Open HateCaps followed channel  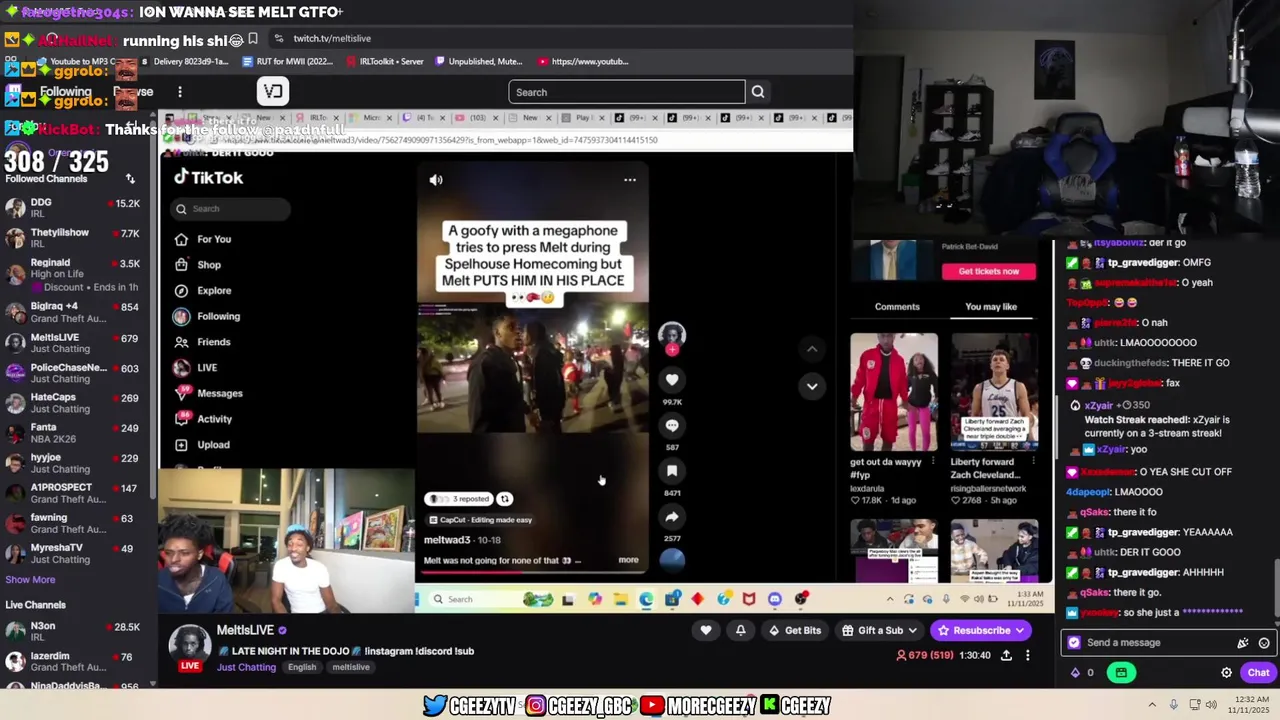point(76,403)
